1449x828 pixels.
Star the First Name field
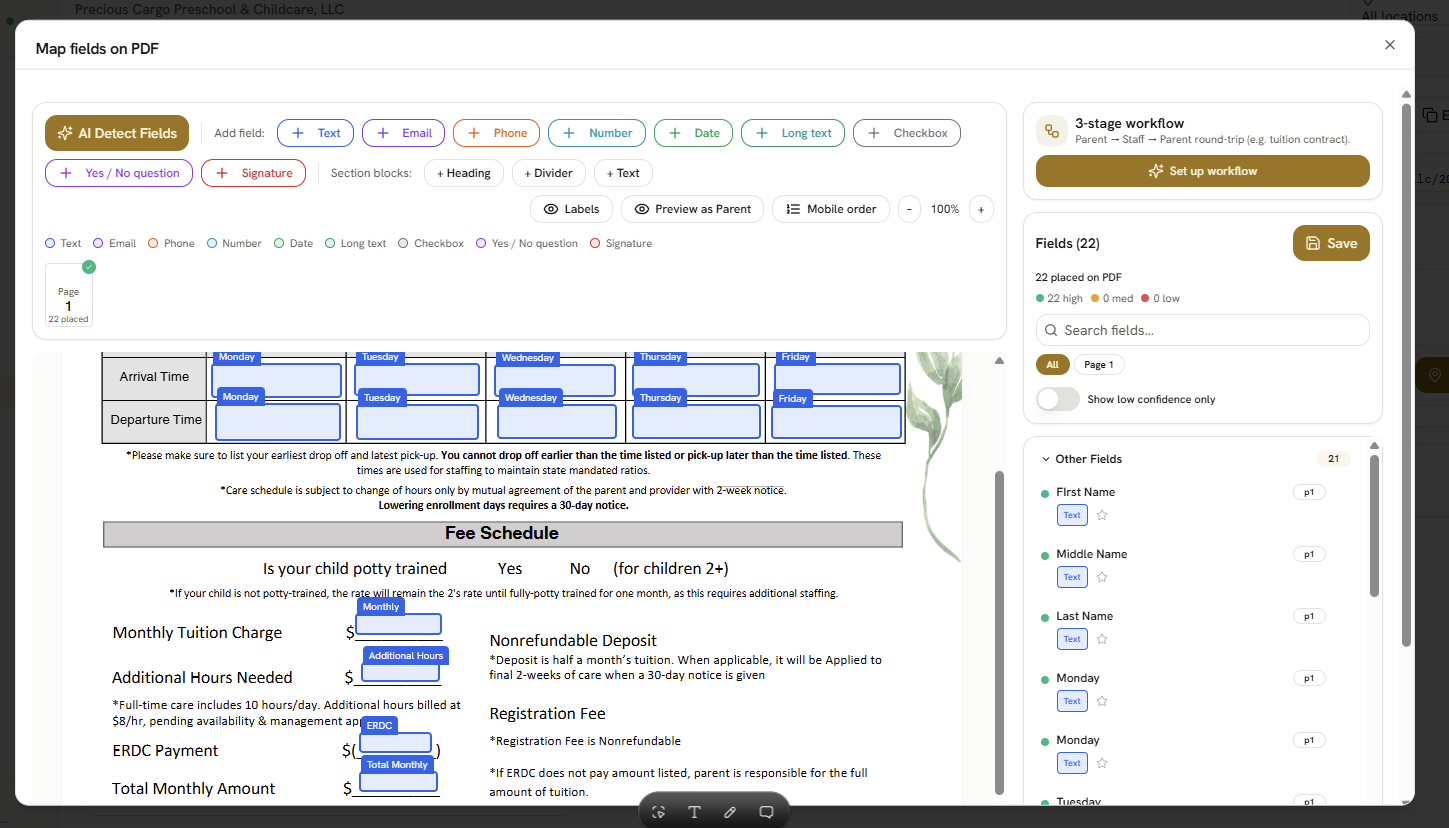click(1102, 515)
